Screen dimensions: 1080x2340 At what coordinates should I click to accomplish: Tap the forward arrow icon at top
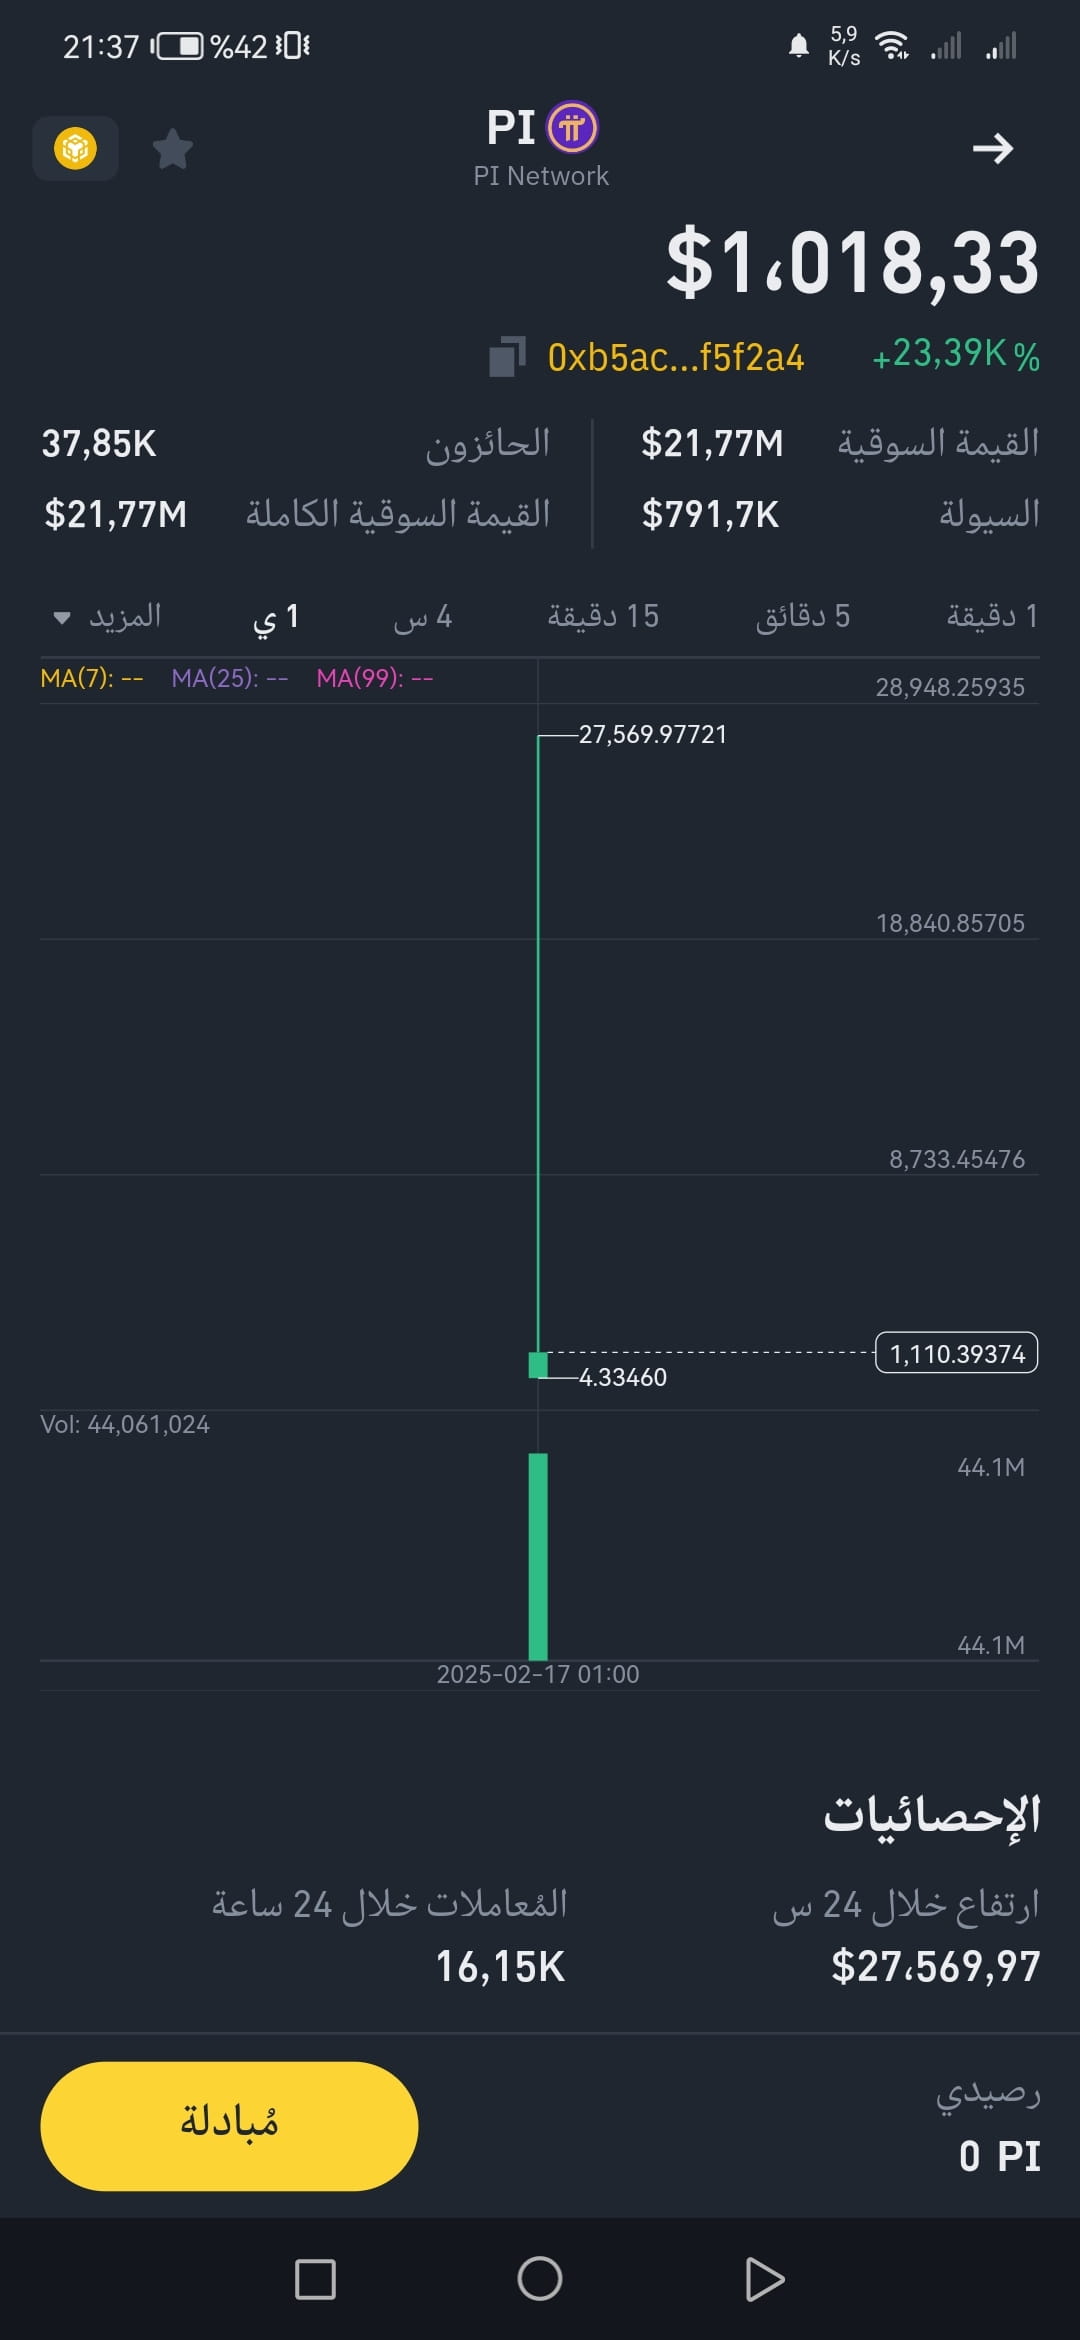tap(993, 149)
